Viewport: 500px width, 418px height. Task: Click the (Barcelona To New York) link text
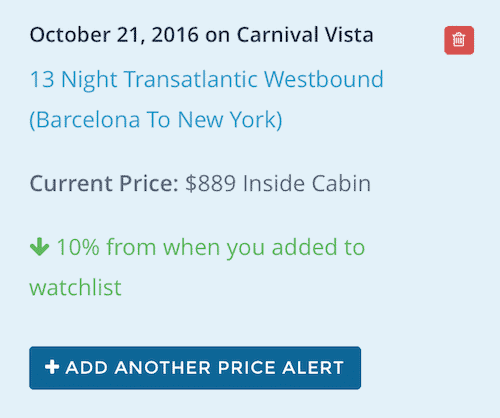coord(156,120)
